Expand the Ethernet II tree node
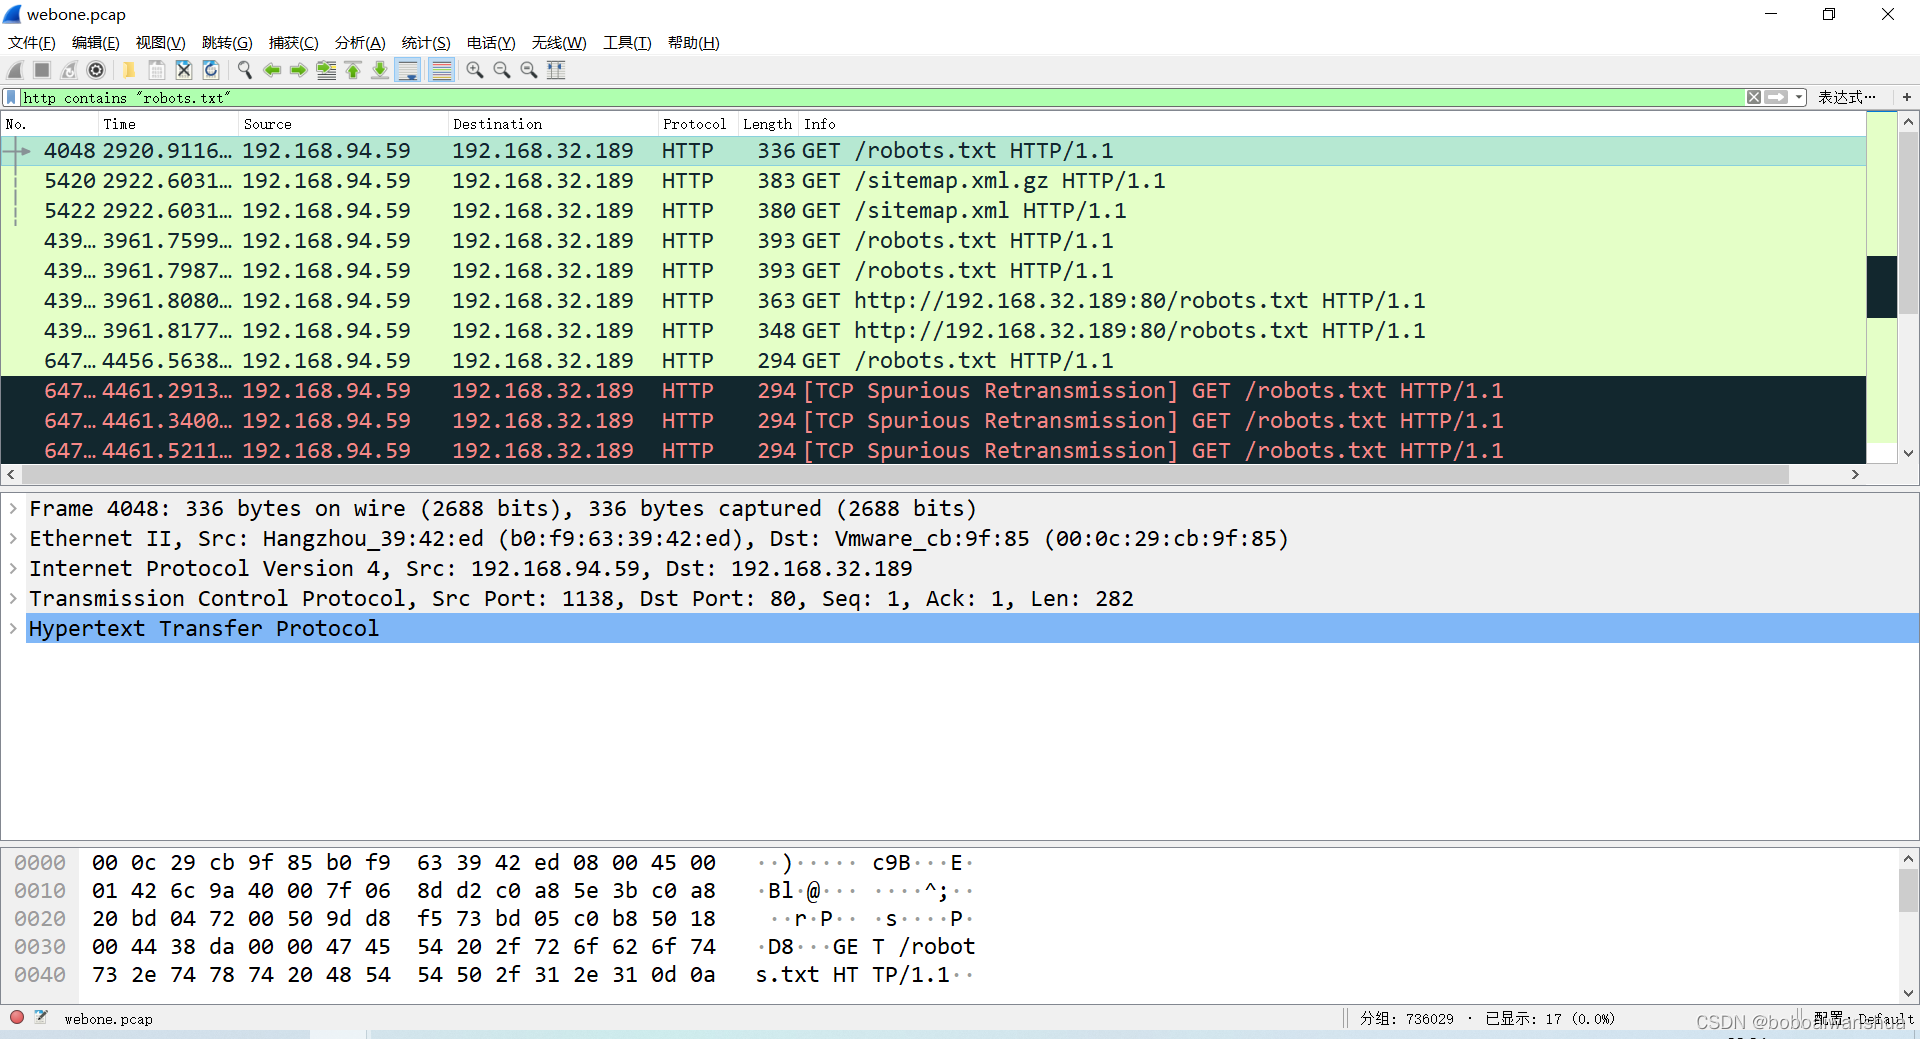This screenshot has height=1039, width=1920. pos(13,539)
